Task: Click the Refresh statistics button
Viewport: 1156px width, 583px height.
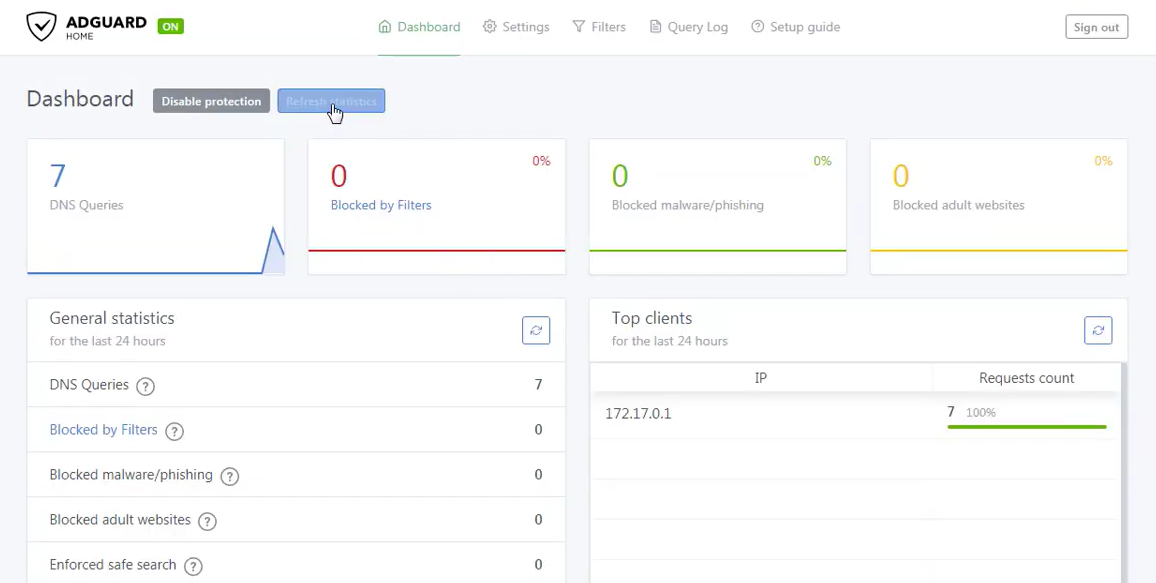Action: tap(331, 101)
